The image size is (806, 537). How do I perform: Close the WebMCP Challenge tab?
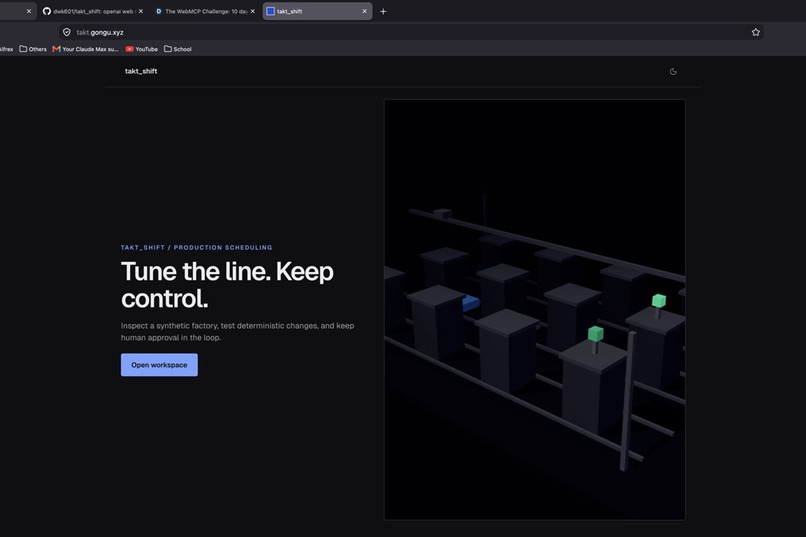pos(252,11)
